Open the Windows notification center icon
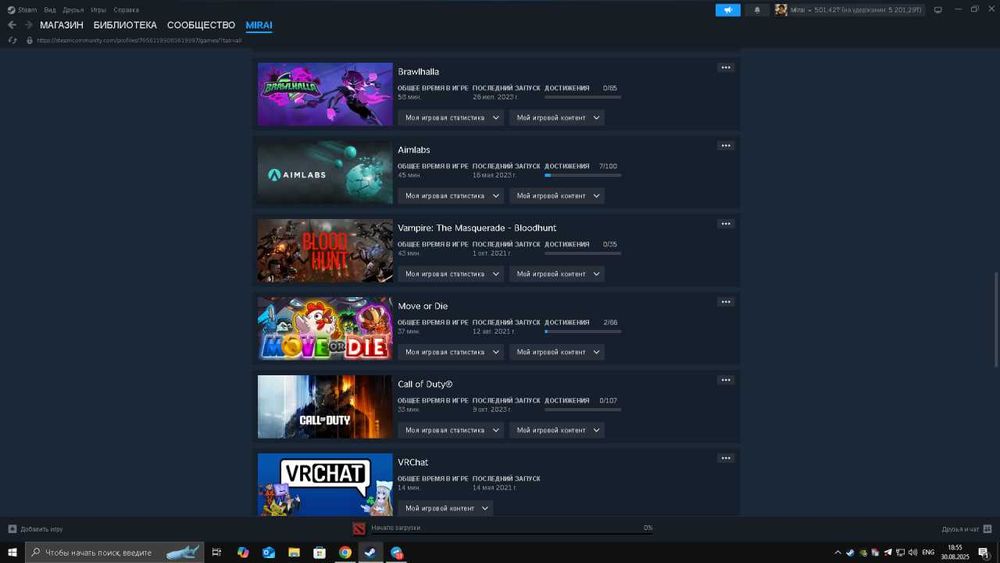 click(x=983, y=552)
